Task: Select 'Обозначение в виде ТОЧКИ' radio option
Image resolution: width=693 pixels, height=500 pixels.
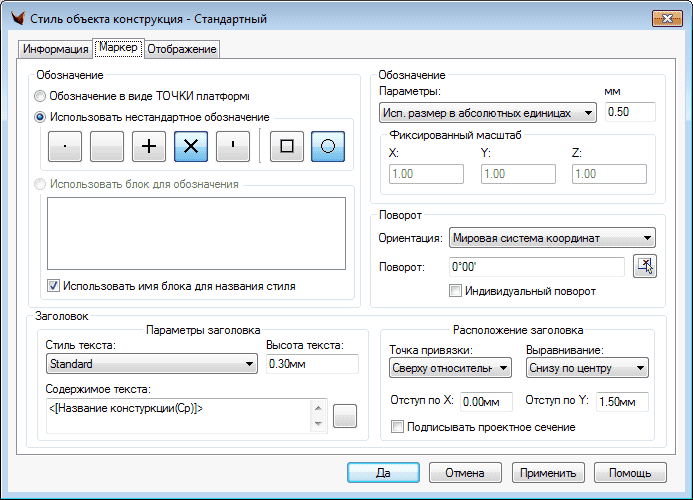Action: 40,96
